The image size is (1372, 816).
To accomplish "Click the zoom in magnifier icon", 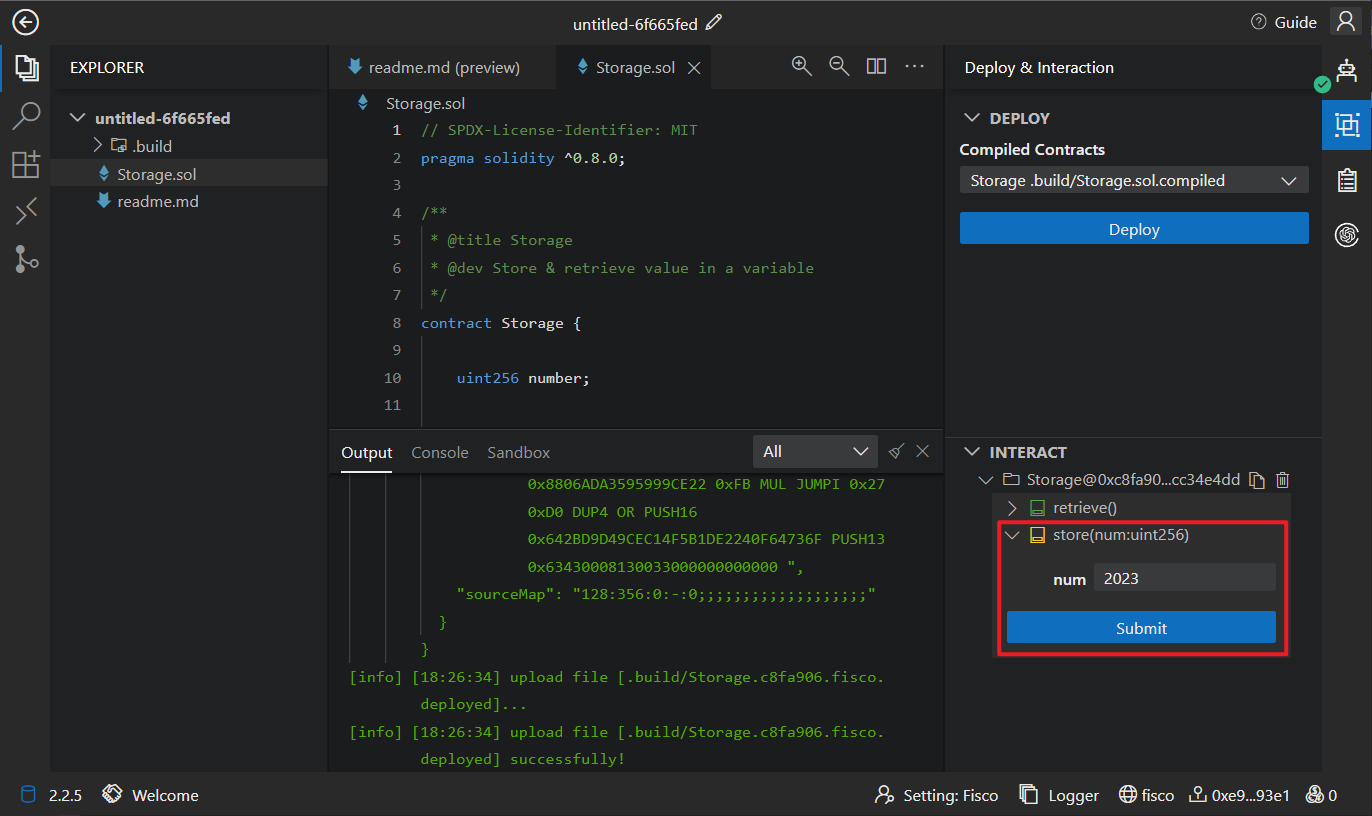I will tap(801, 66).
